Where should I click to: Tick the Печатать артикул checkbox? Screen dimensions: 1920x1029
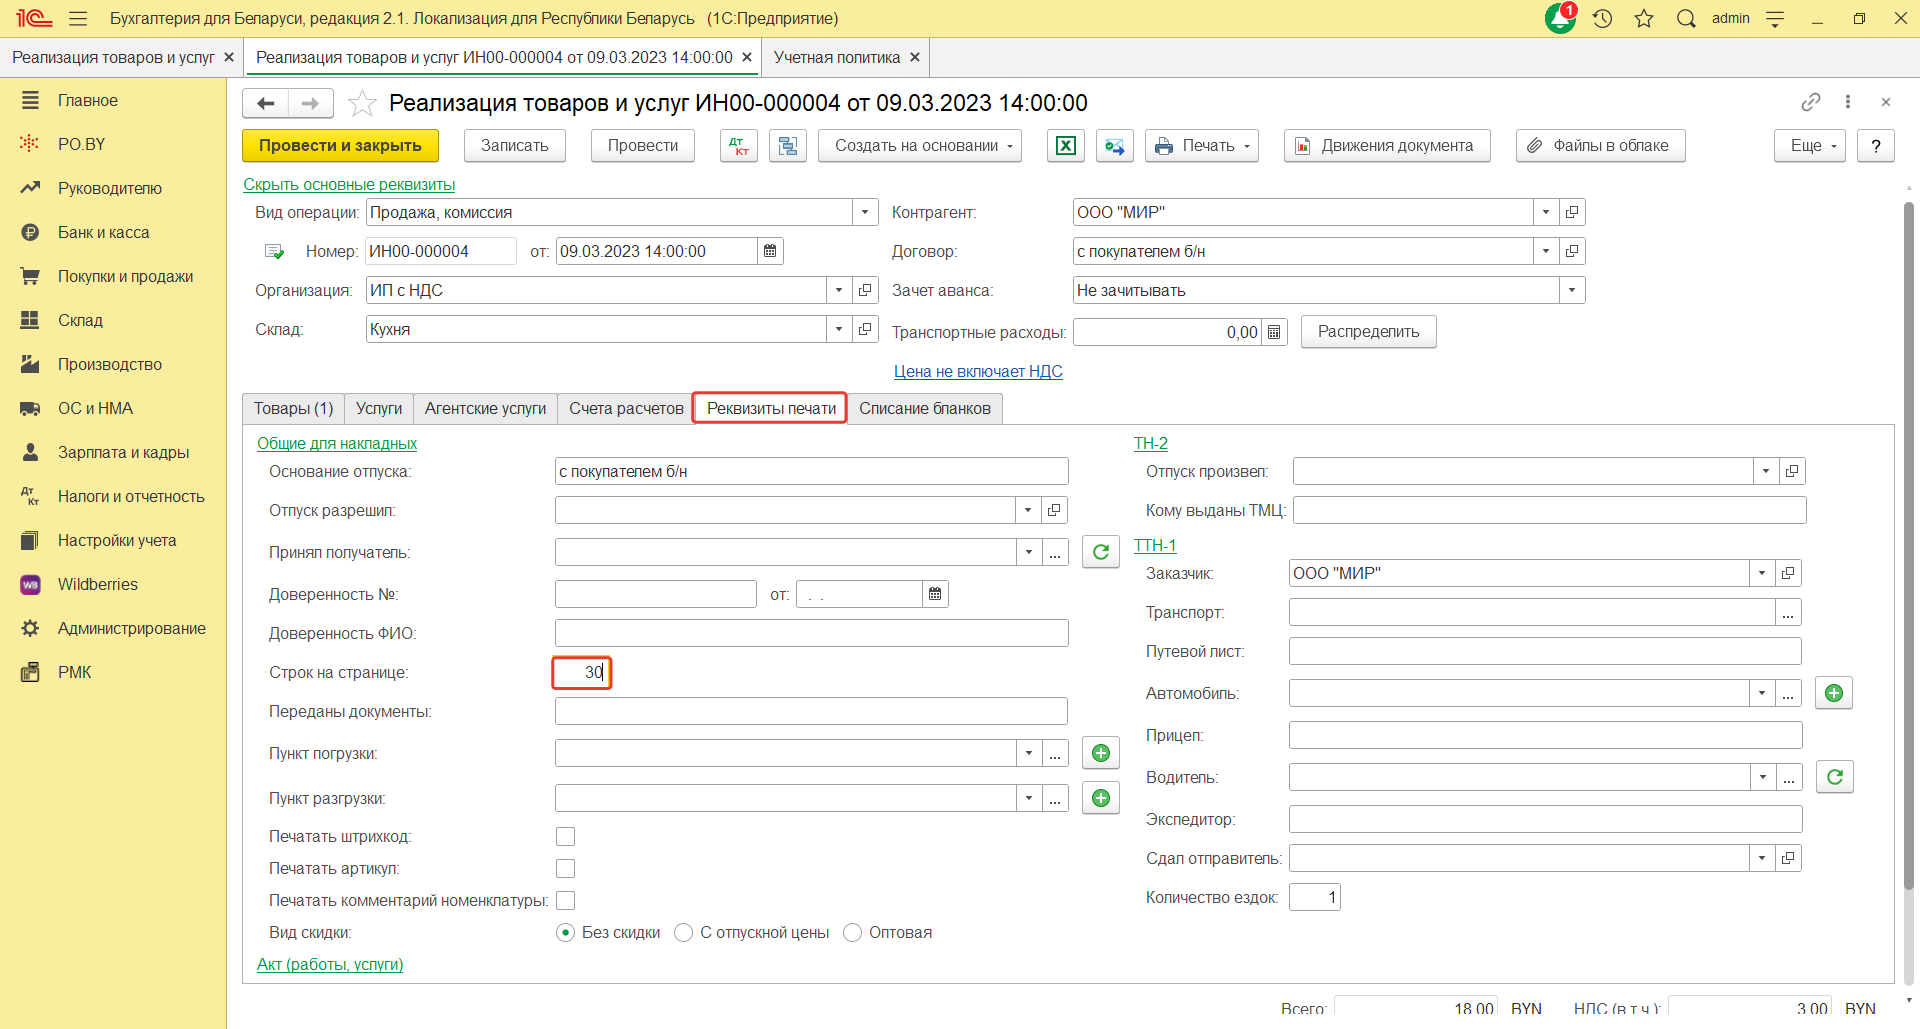(x=566, y=869)
